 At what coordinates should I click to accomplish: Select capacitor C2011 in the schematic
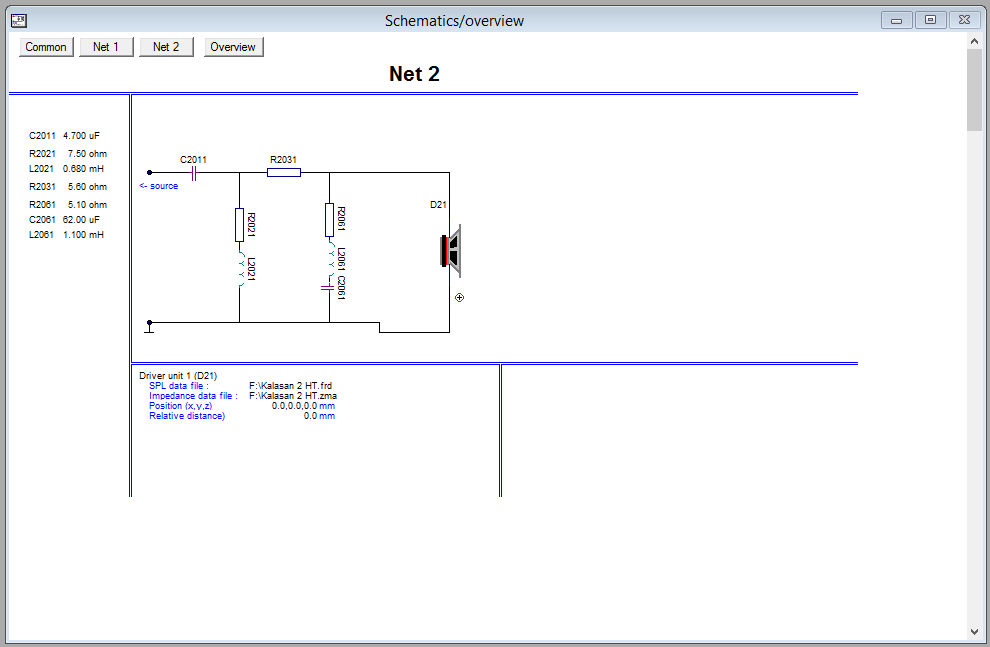point(194,172)
